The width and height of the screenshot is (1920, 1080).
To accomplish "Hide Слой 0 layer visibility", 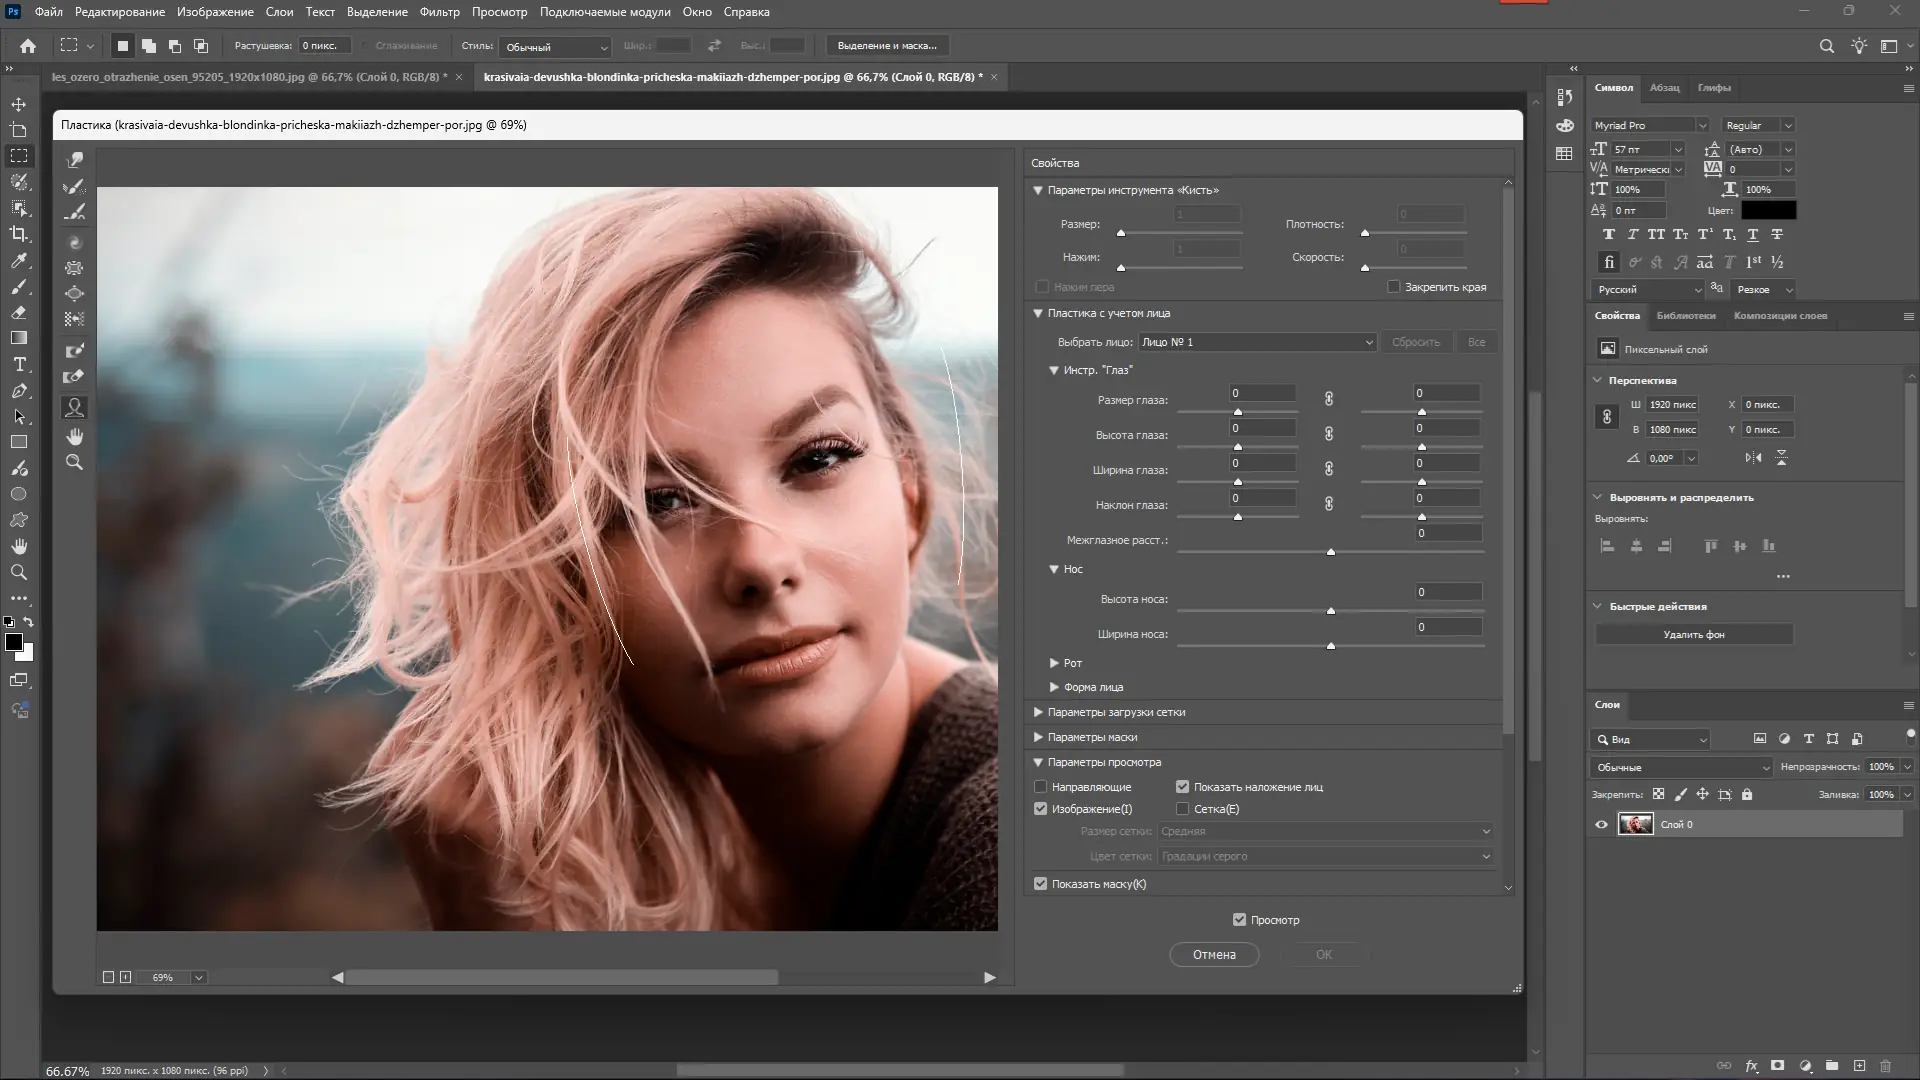I will [x=1601, y=825].
